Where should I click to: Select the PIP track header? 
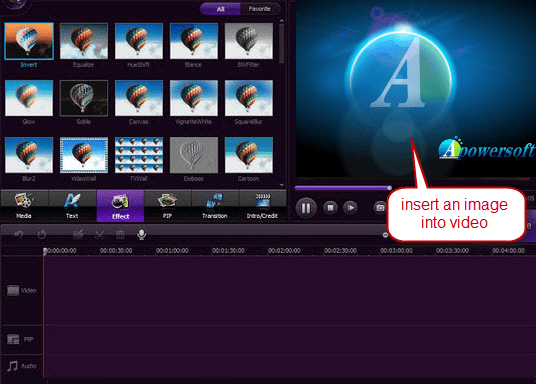click(x=22, y=339)
